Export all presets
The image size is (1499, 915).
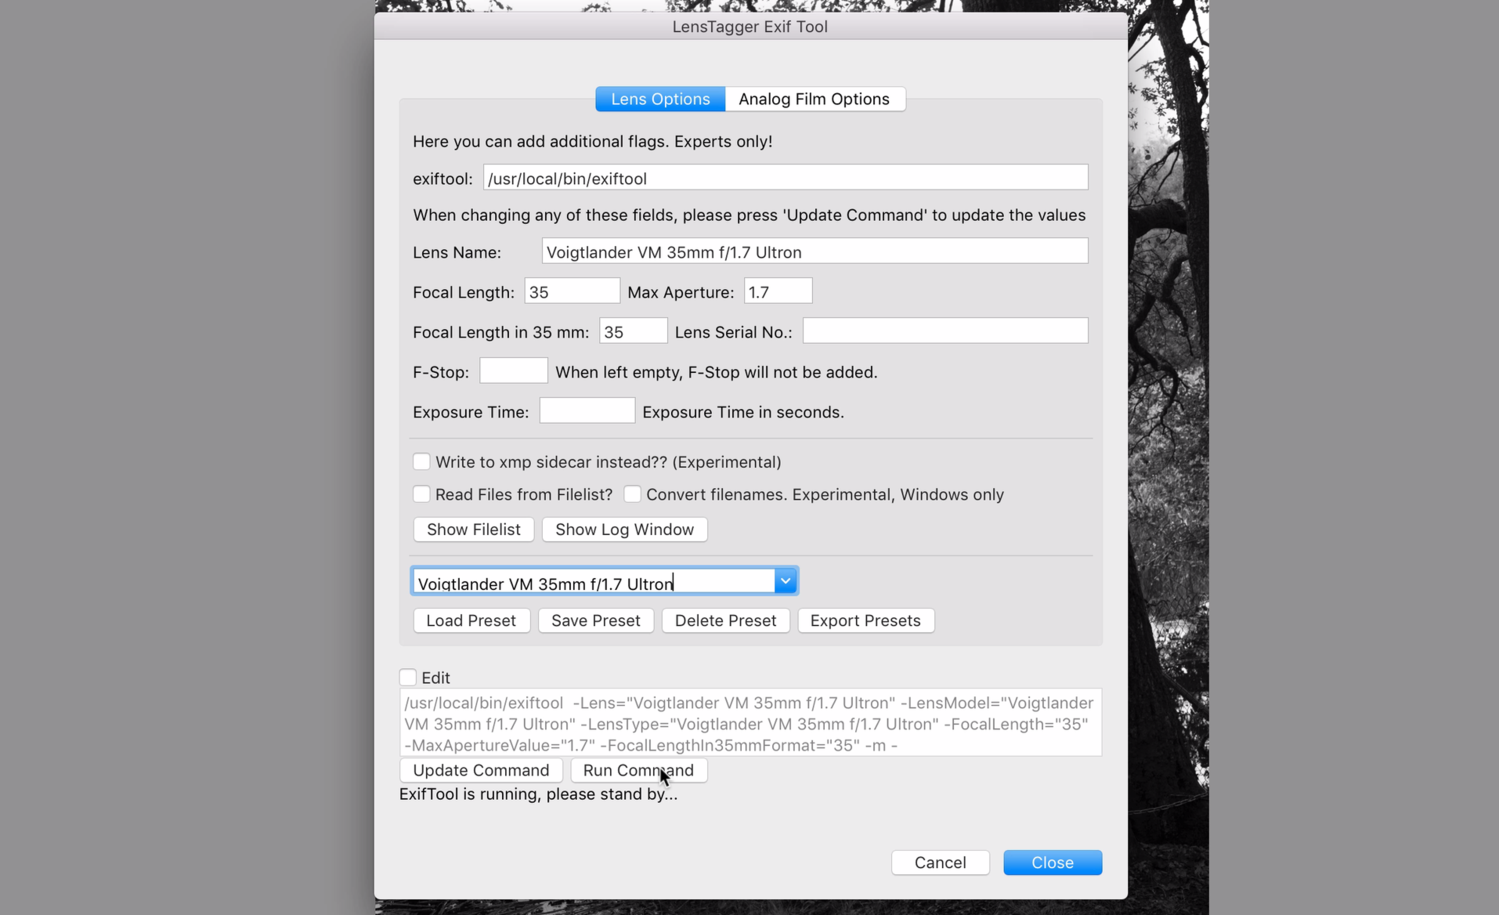tap(865, 620)
